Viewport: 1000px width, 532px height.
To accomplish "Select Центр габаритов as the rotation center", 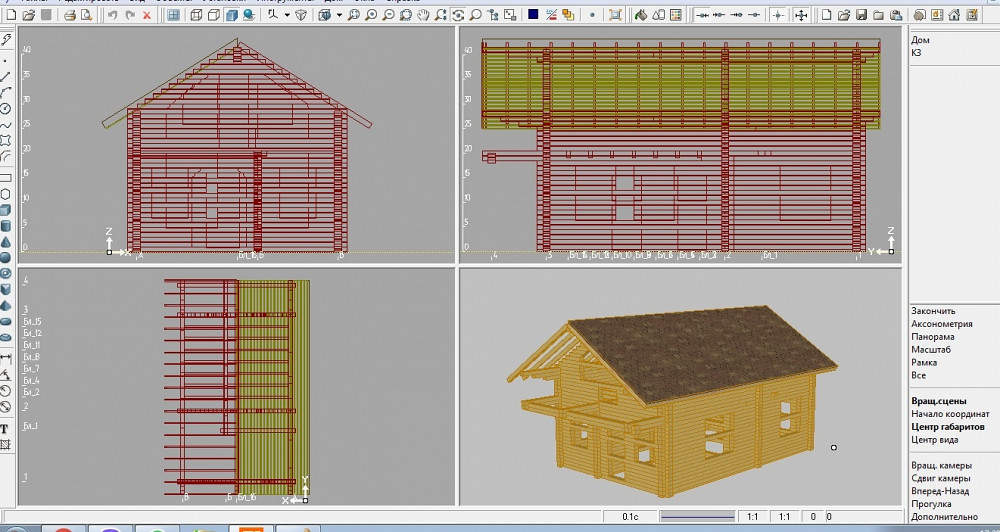I will coord(947,427).
